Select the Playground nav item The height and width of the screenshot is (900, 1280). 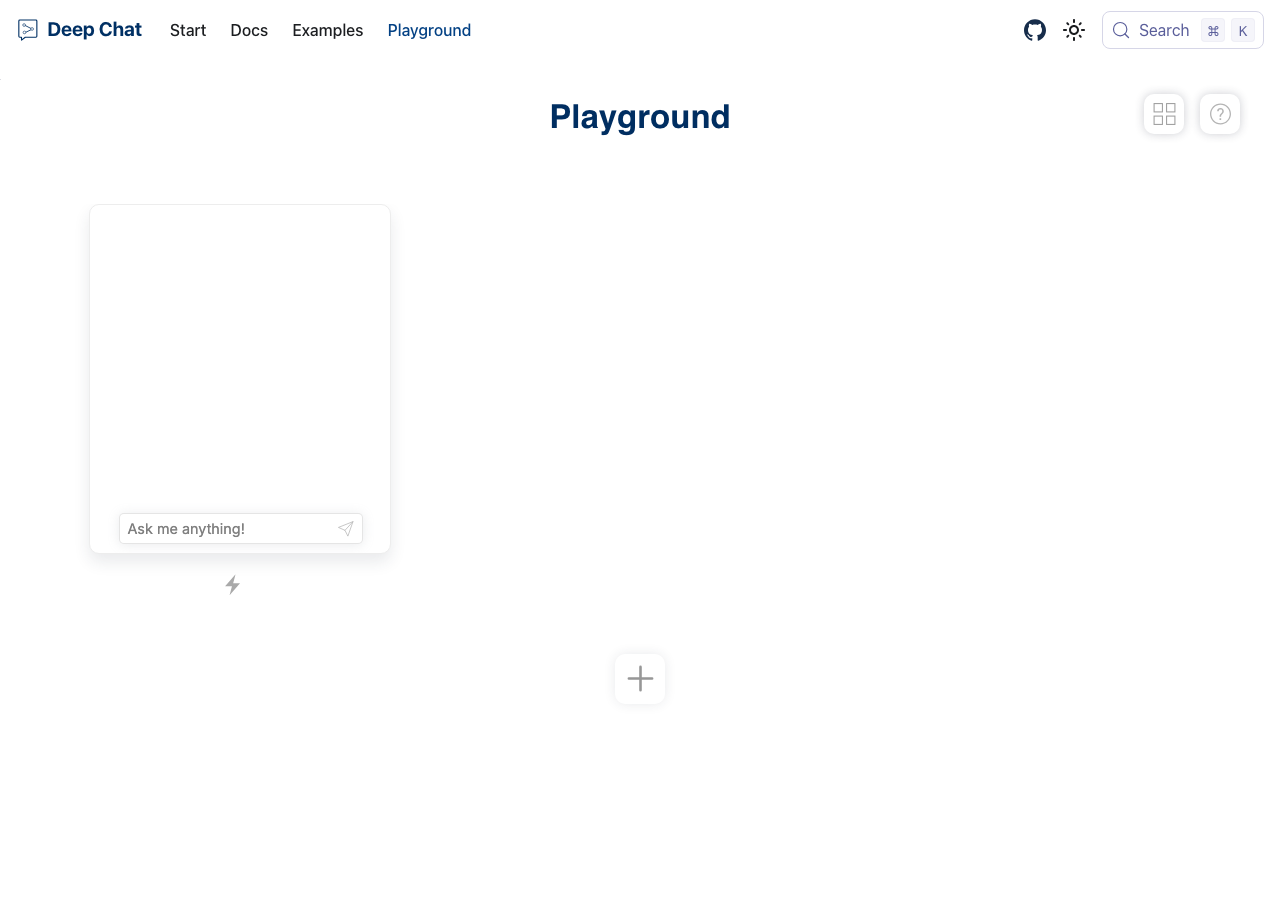429,30
